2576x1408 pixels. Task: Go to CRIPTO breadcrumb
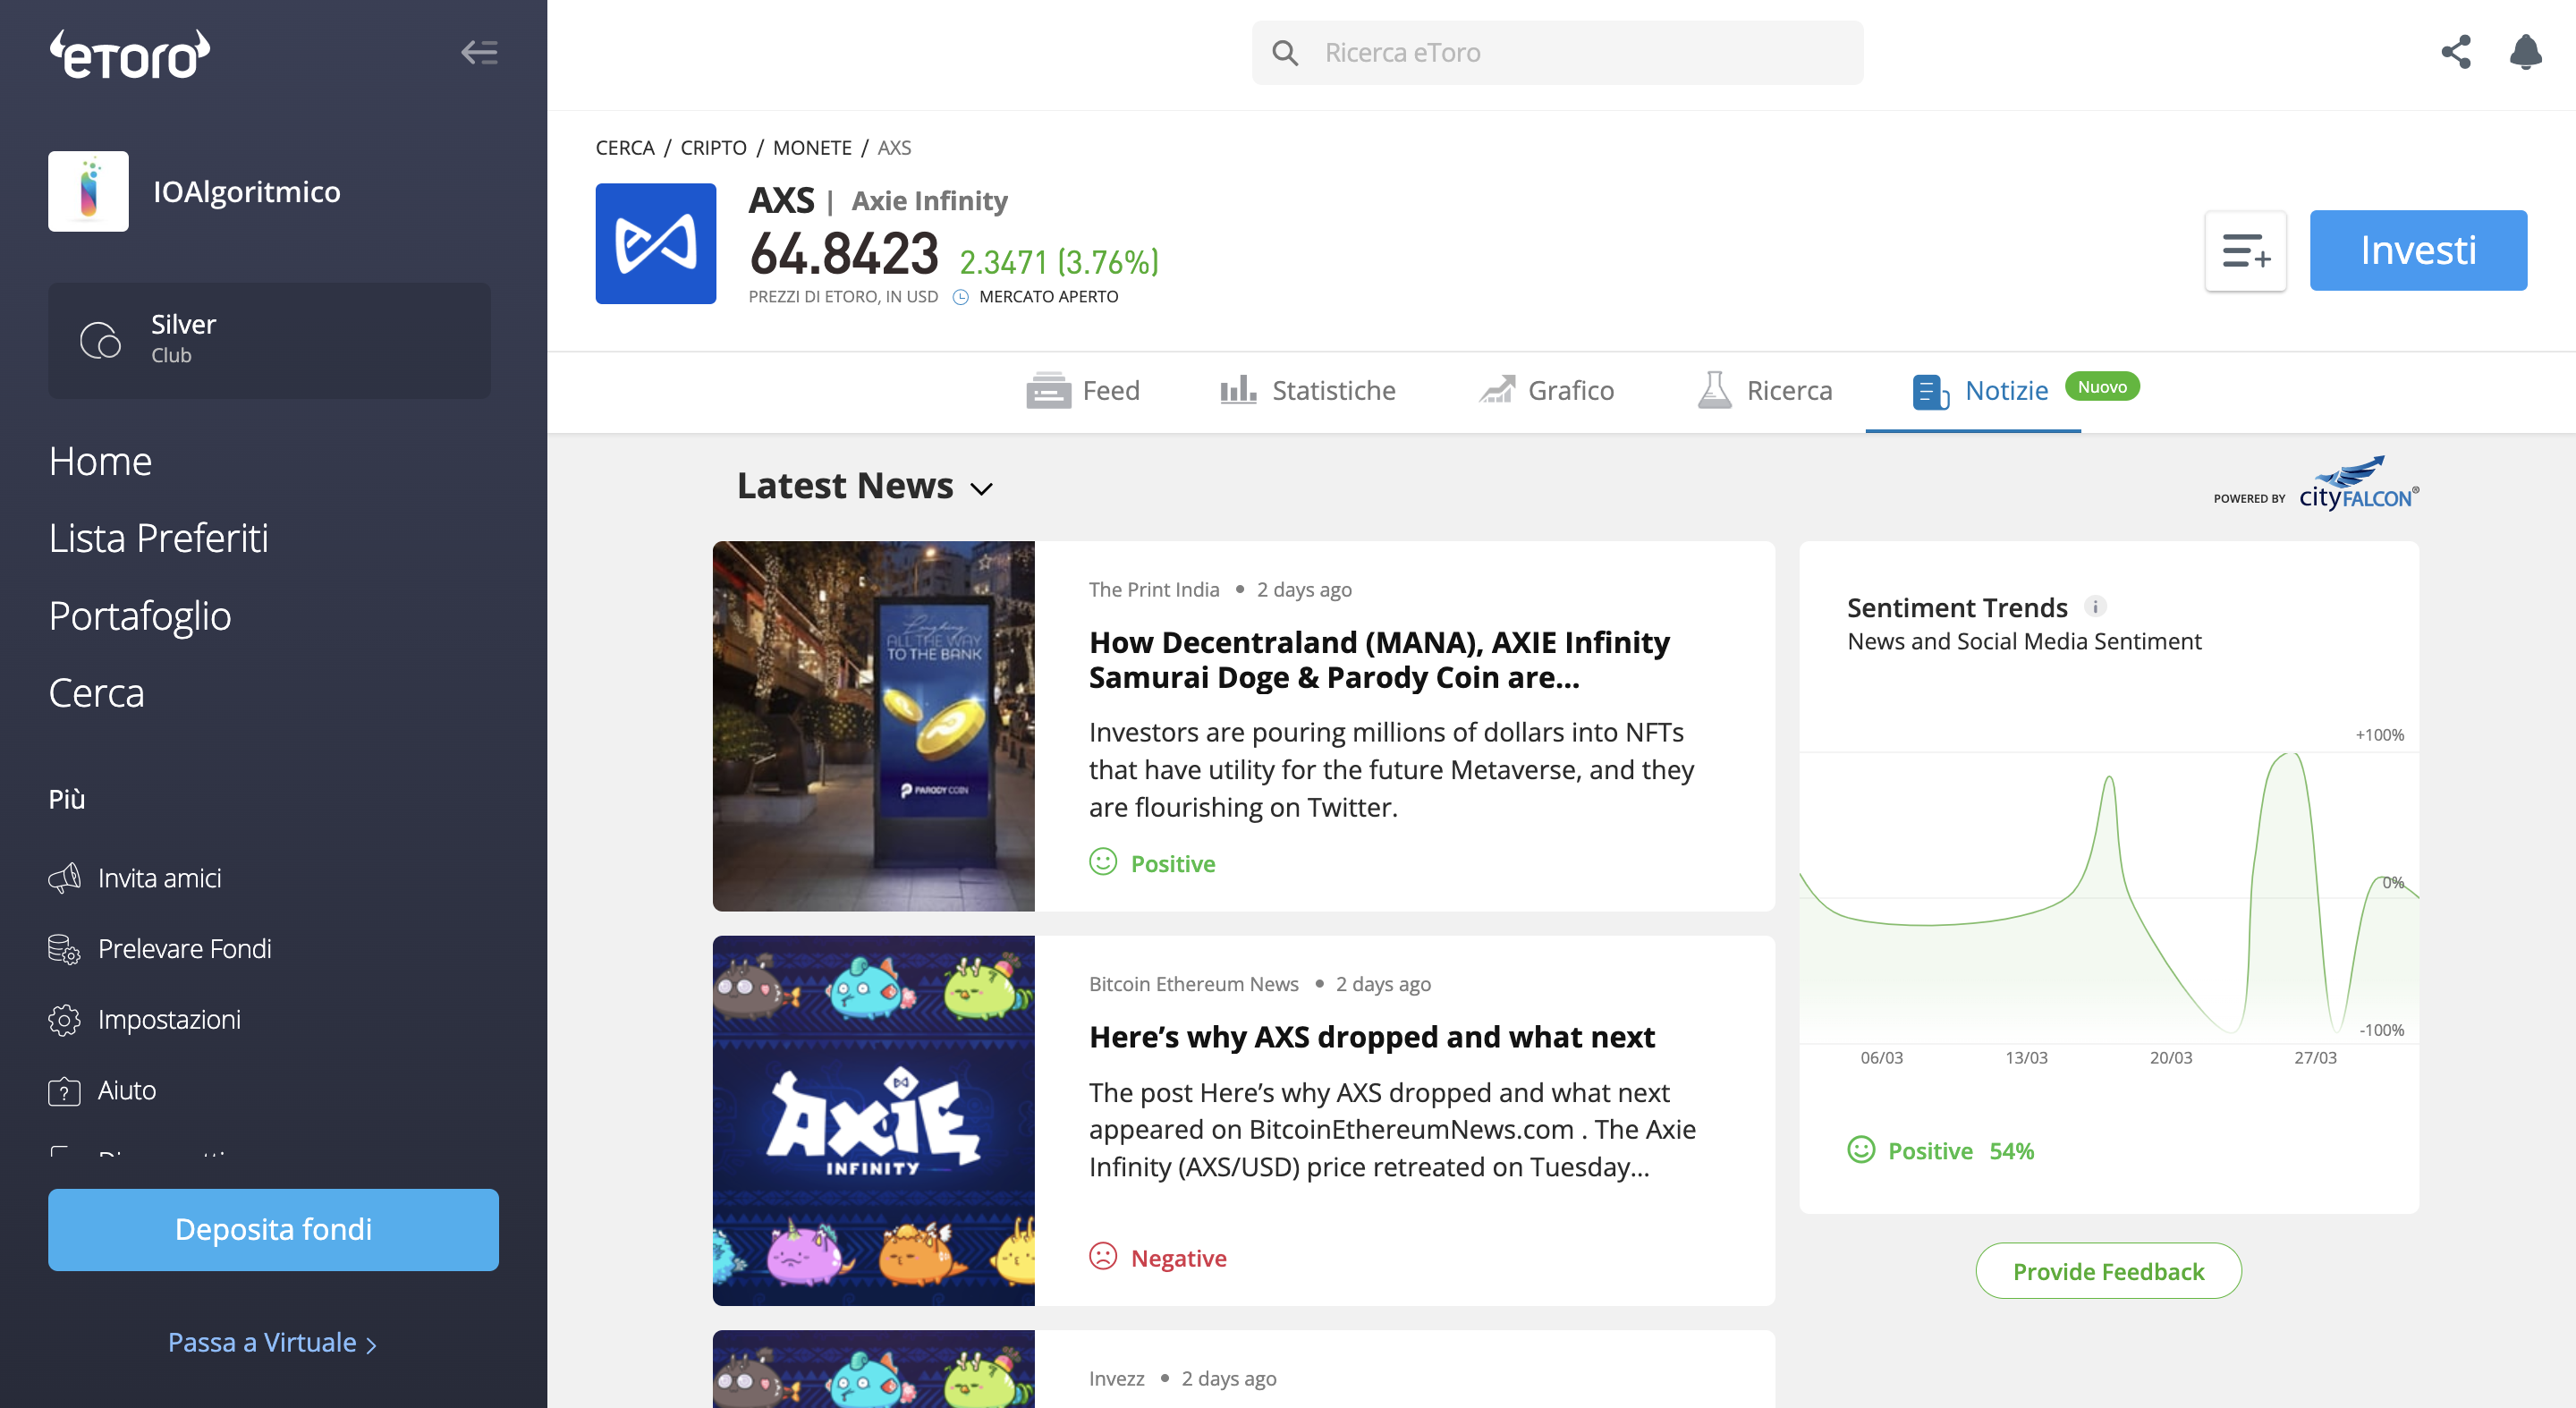tap(714, 148)
